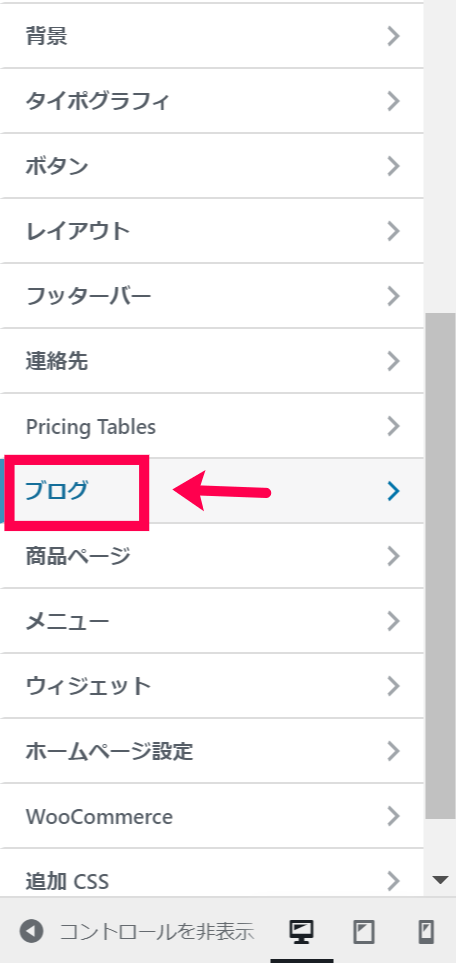
Task: Click chevron next to 追加 CSS
Action: [394, 881]
